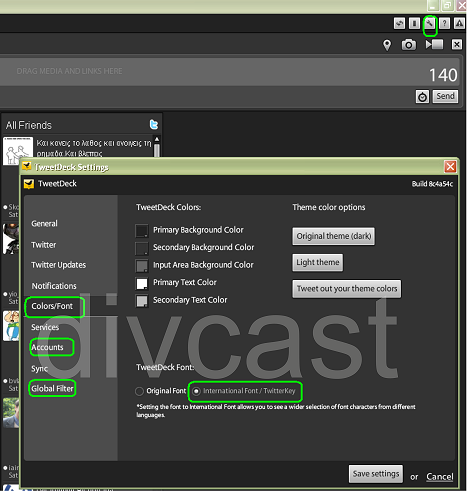Click the tweet compose input area

click(x=230, y=72)
